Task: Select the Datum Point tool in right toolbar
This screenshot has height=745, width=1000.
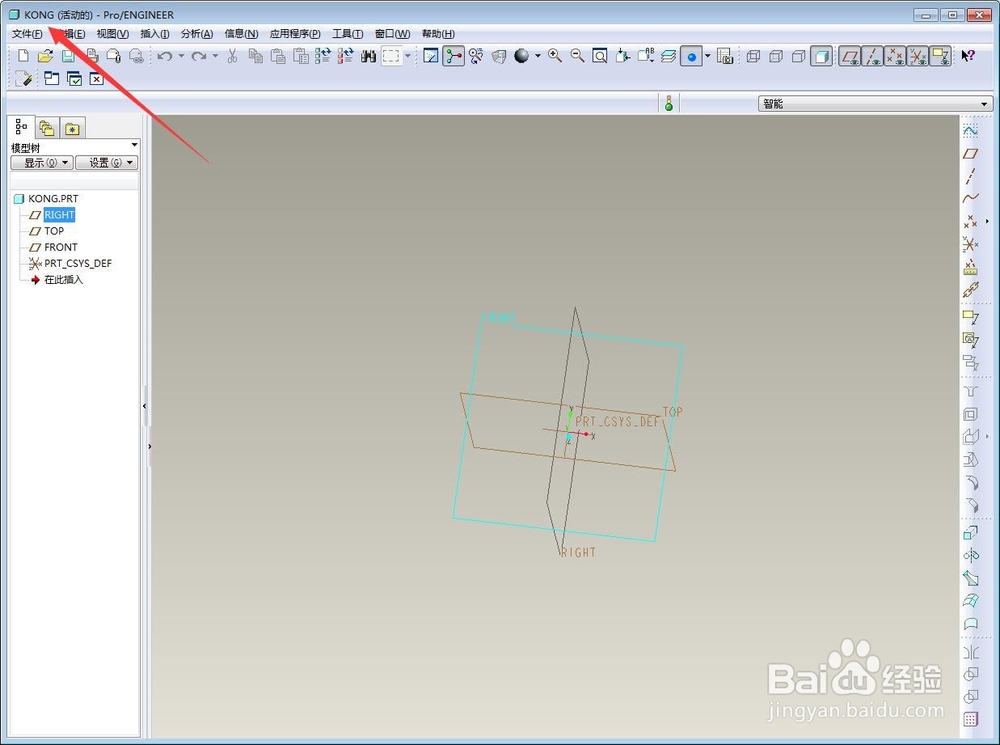Action: coord(970,221)
